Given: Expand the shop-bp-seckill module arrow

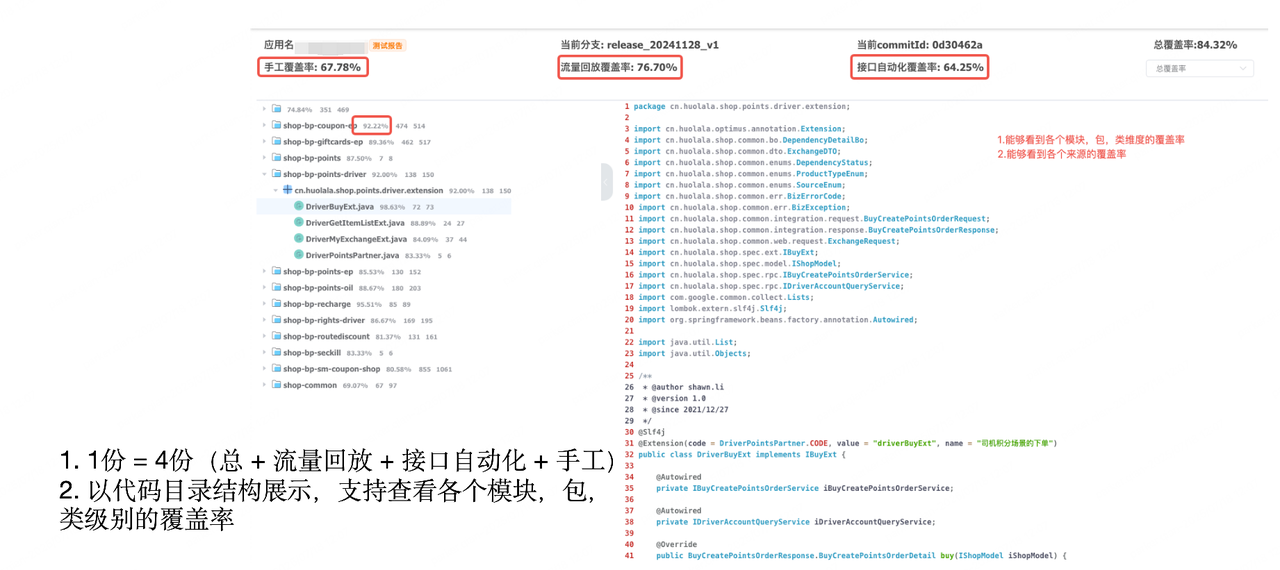Looking at the screenshot, I should (265, 352).
